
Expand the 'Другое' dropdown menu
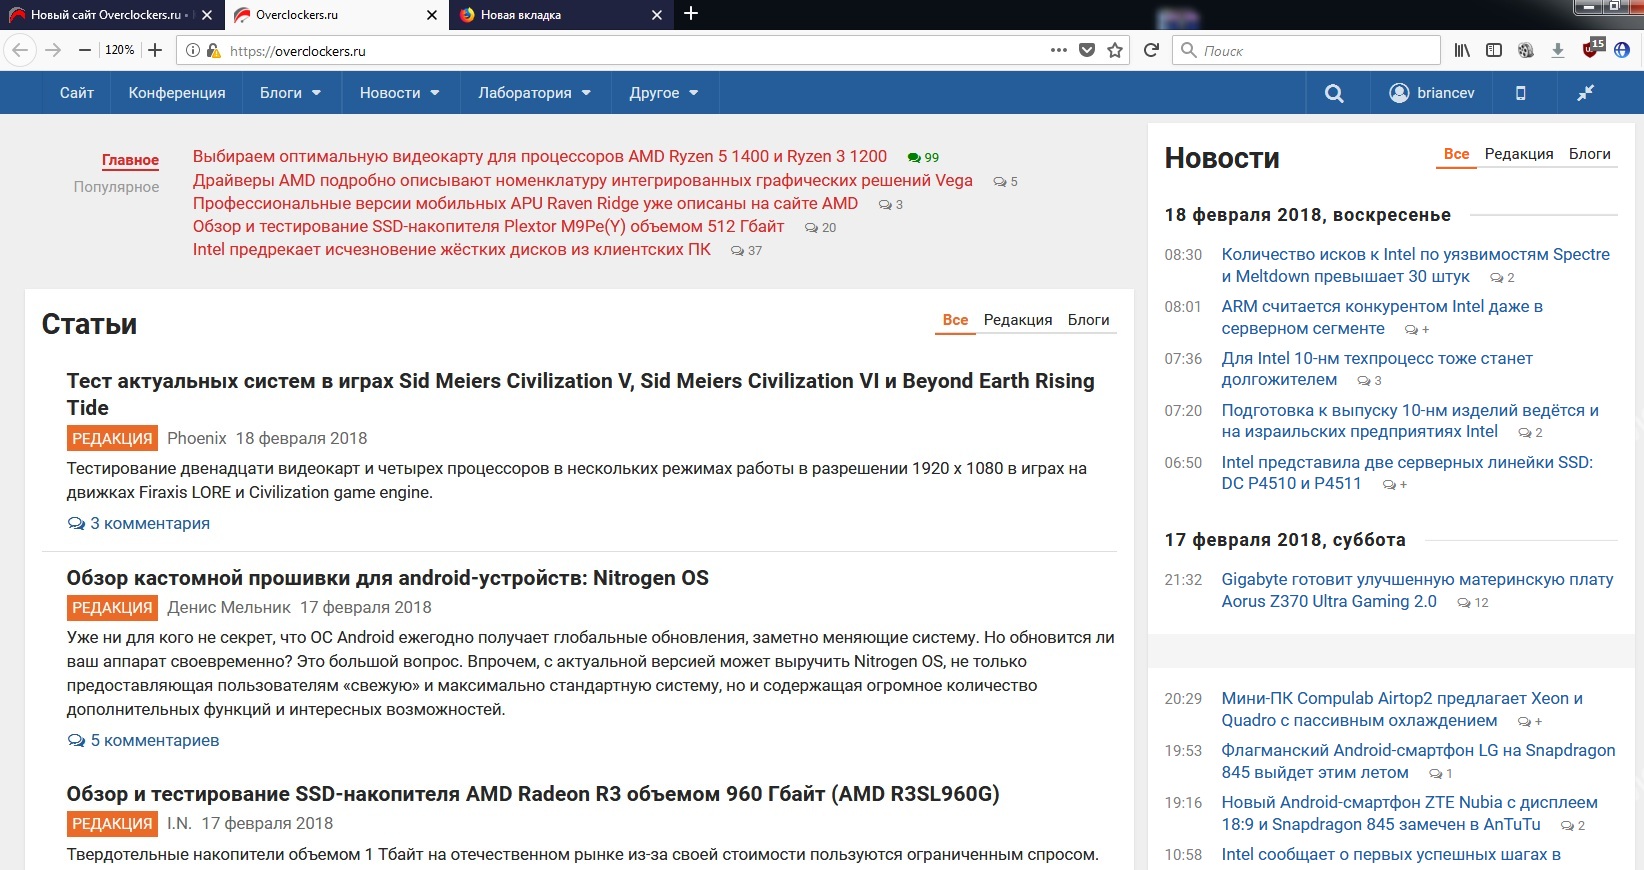pos(664,93)
